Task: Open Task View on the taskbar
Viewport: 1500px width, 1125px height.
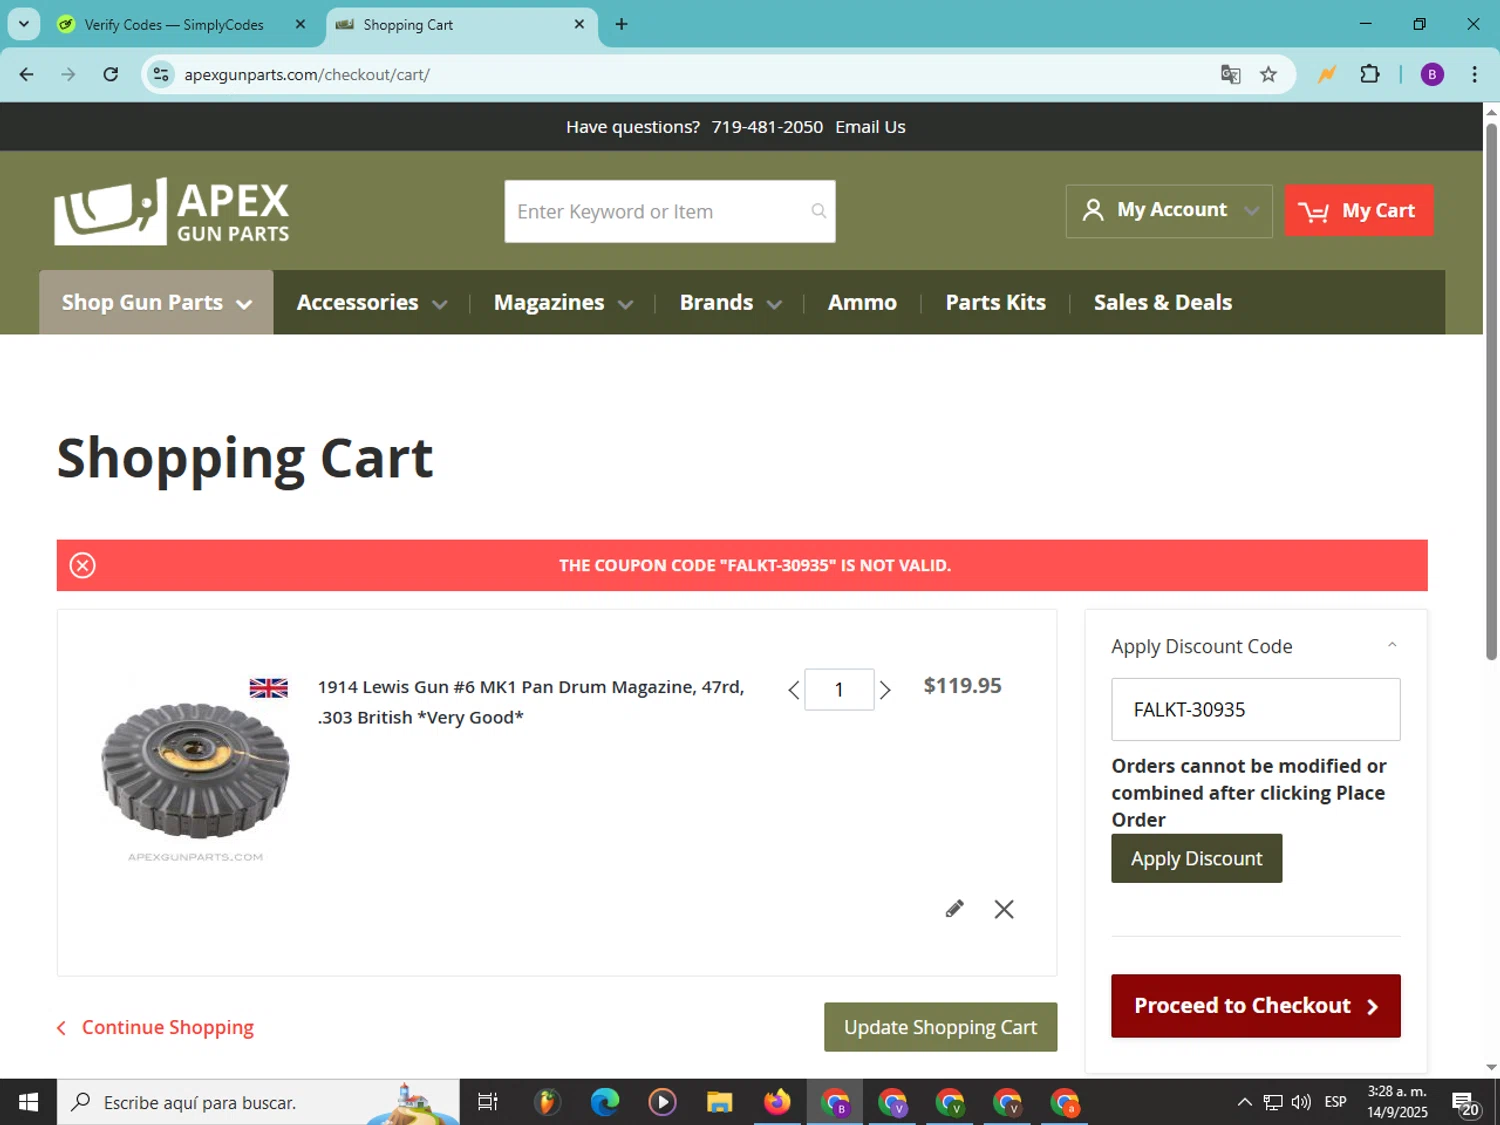Action: coord(488,1102)
